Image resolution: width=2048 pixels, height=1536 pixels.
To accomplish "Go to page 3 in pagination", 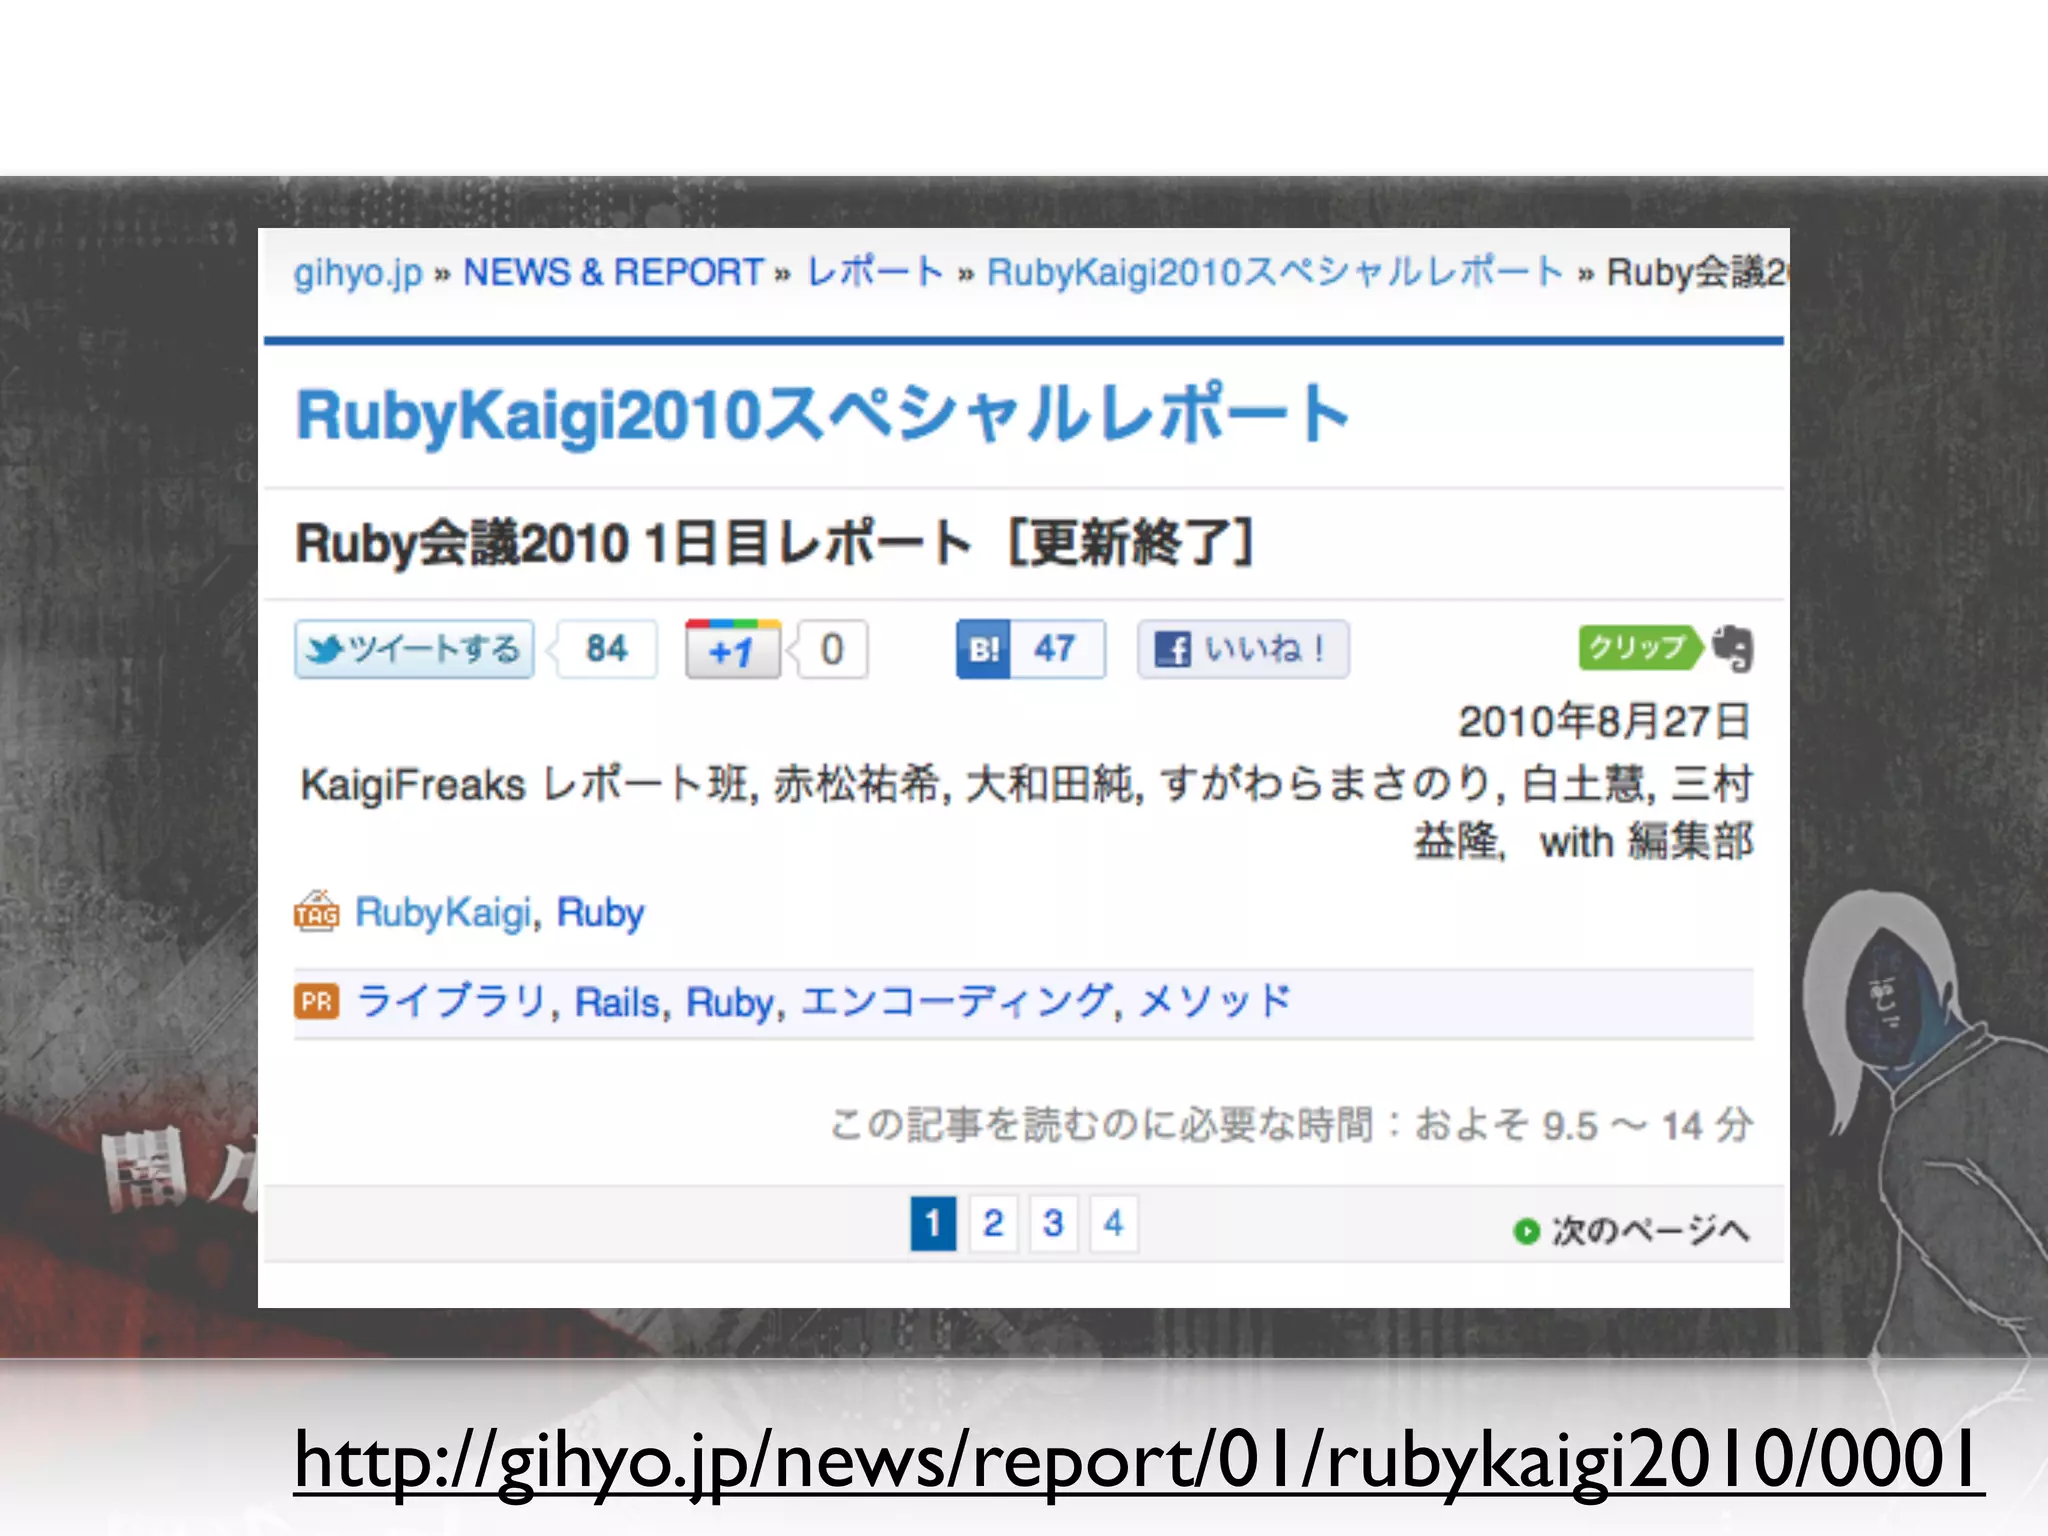I will coord(1053,1223).
